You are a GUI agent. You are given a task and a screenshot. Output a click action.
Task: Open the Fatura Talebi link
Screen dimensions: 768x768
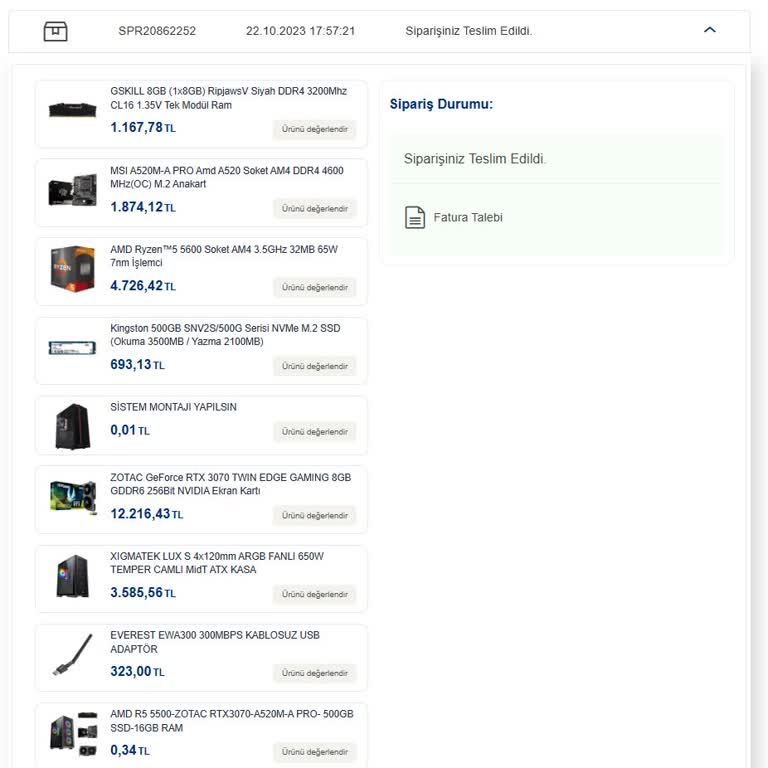[x=468, y=217]
